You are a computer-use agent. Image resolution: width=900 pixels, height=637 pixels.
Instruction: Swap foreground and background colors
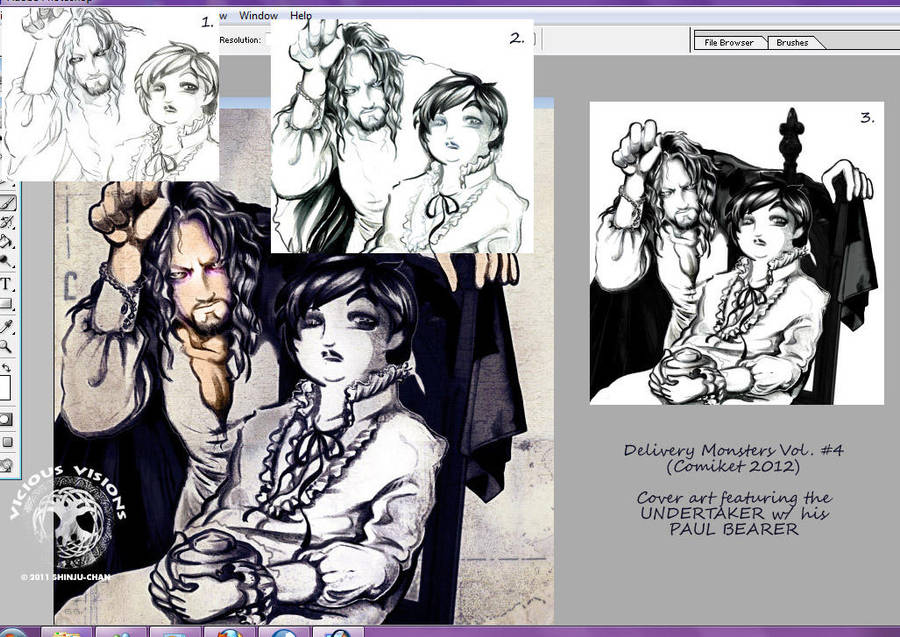pyautogui.click(x=7, y=367)
